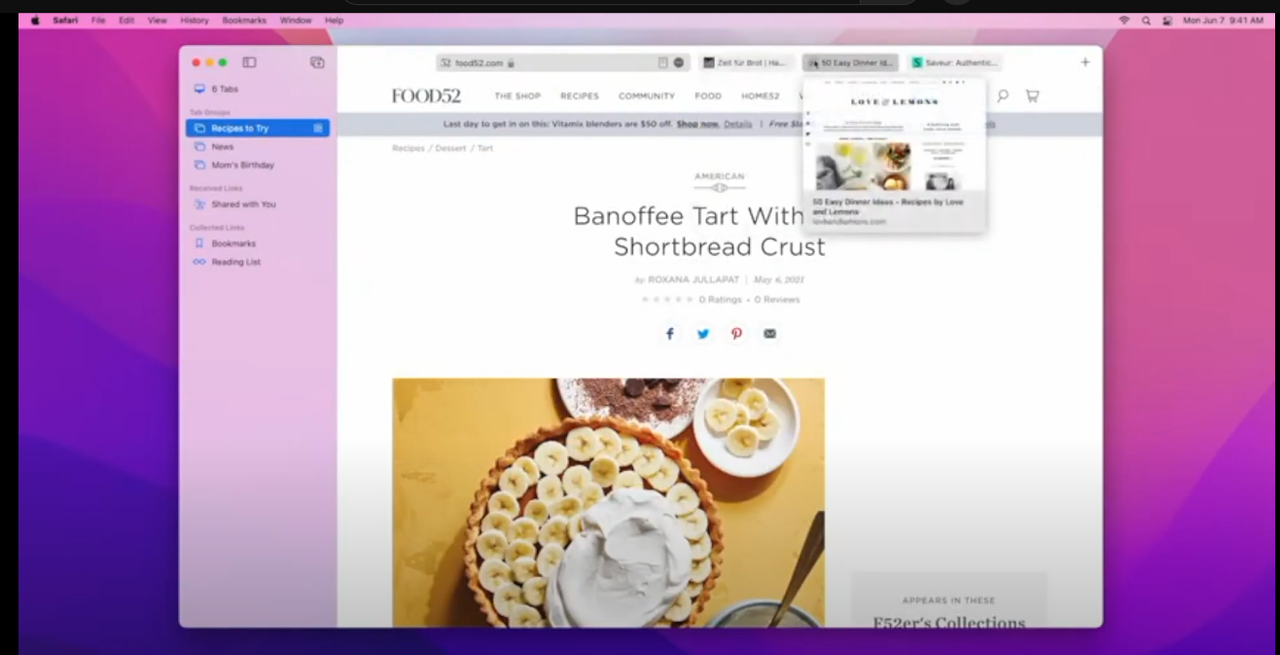Click the Details link in banner
This screenshot has height=655, width=1280.
(738, 124)
